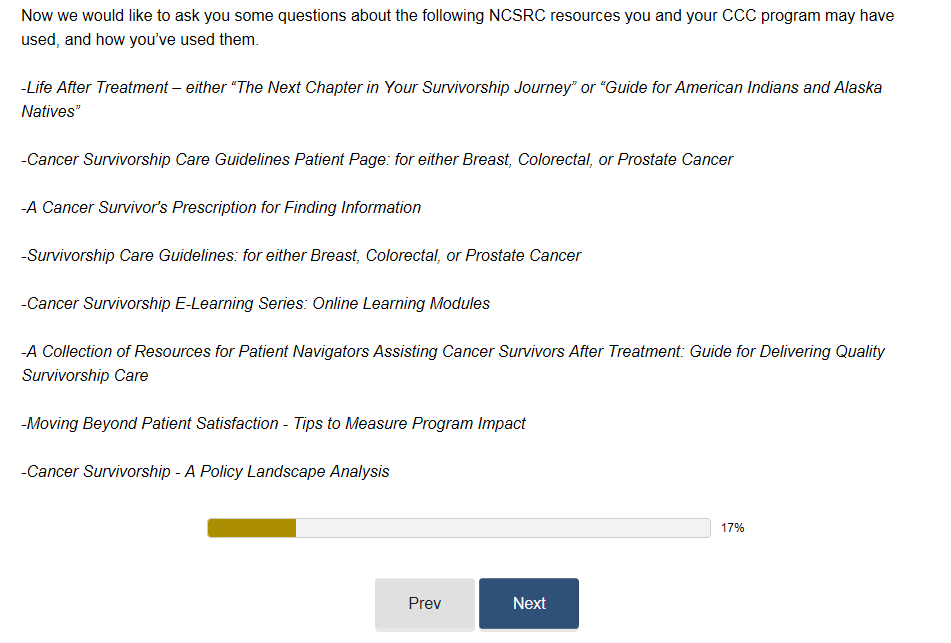Click the Next button

click(x=528, y=603)
